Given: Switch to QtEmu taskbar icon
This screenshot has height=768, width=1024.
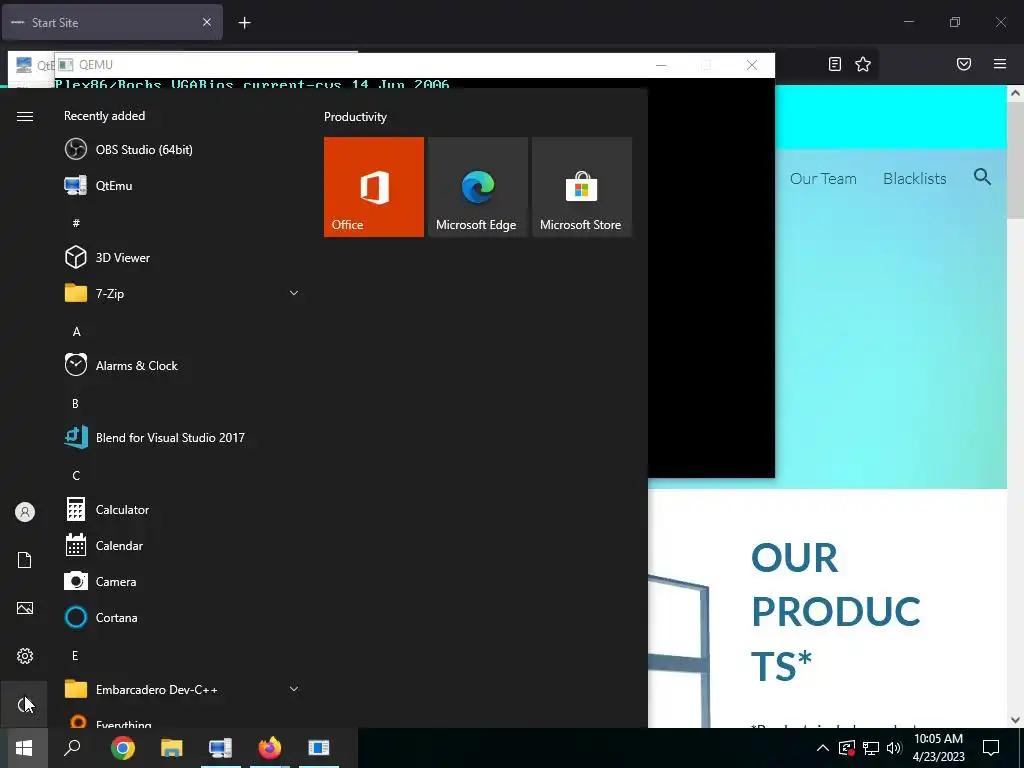Looking at the screenshot, I should click(221, 748).
